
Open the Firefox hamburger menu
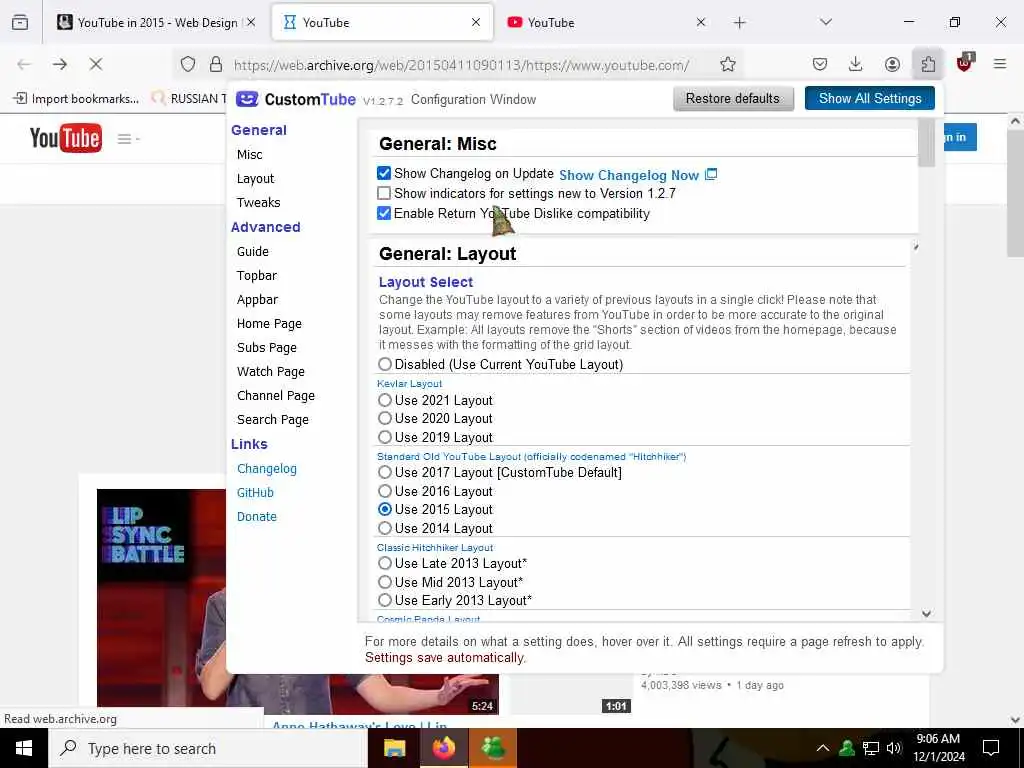(x=1000, y=64)
